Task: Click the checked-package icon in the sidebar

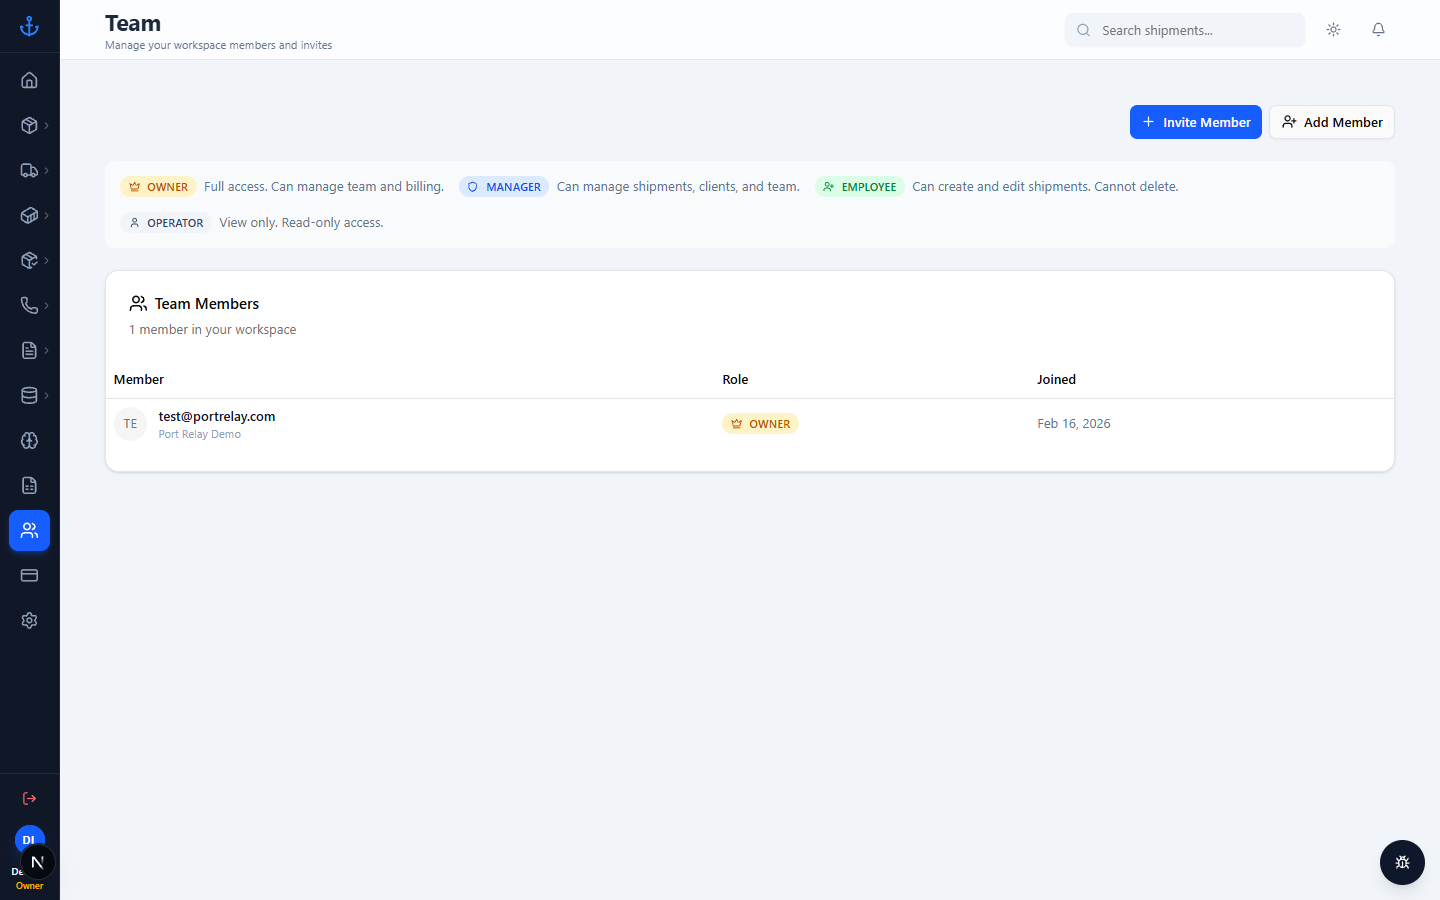Action: click(29, 260)
